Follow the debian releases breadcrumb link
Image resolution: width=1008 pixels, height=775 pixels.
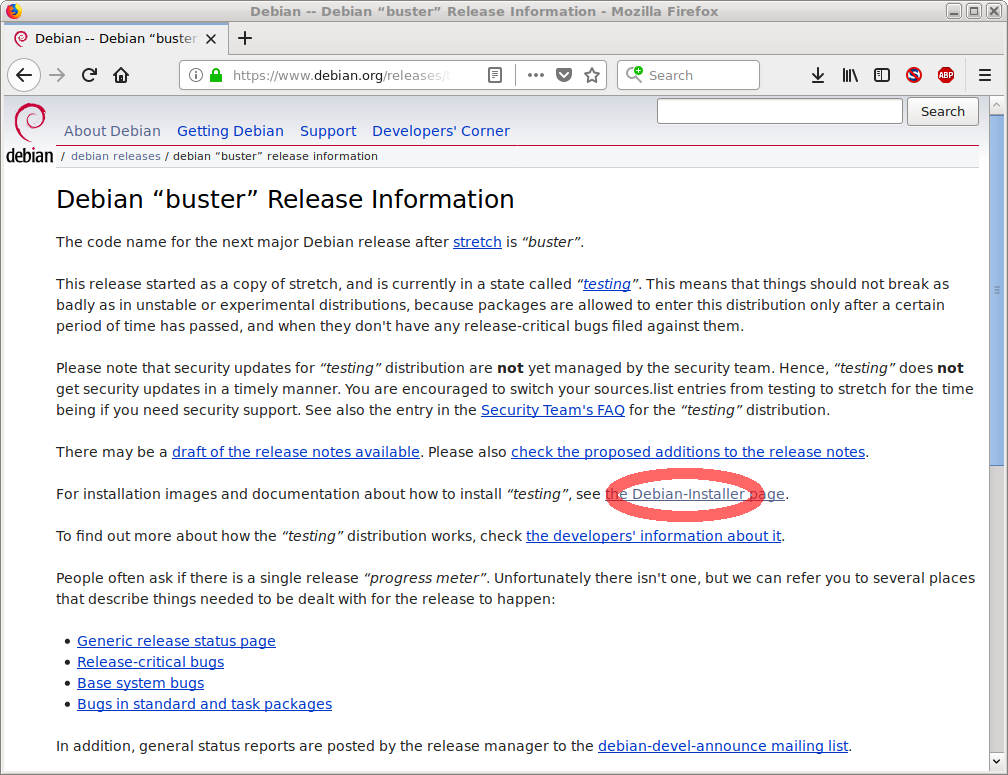(116, 156)
